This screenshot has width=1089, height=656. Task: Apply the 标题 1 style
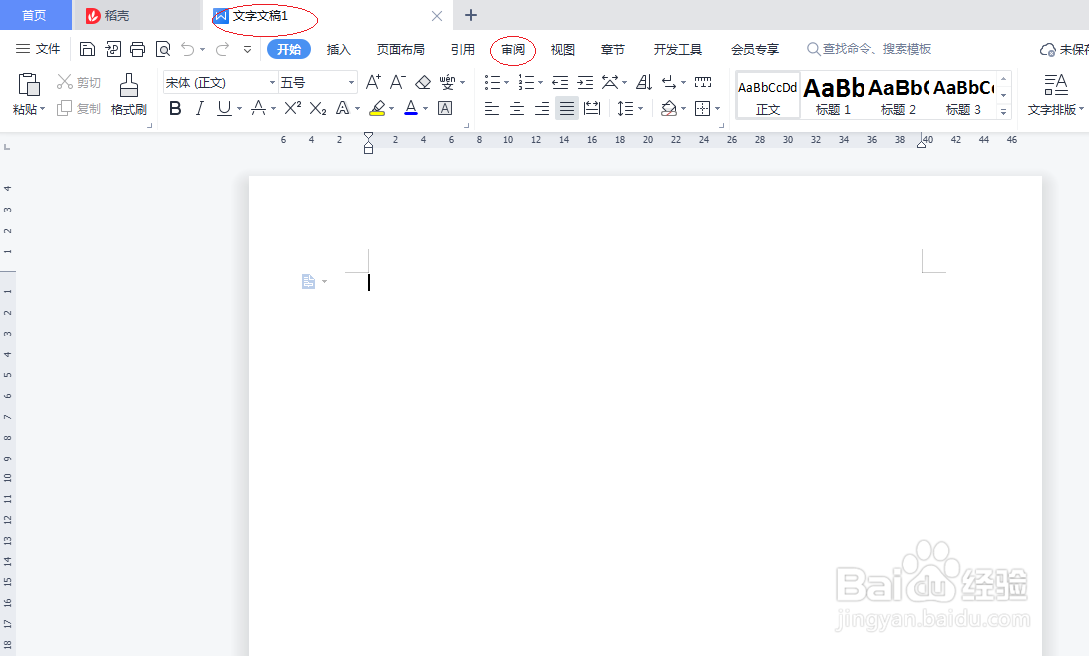[833, 95]
